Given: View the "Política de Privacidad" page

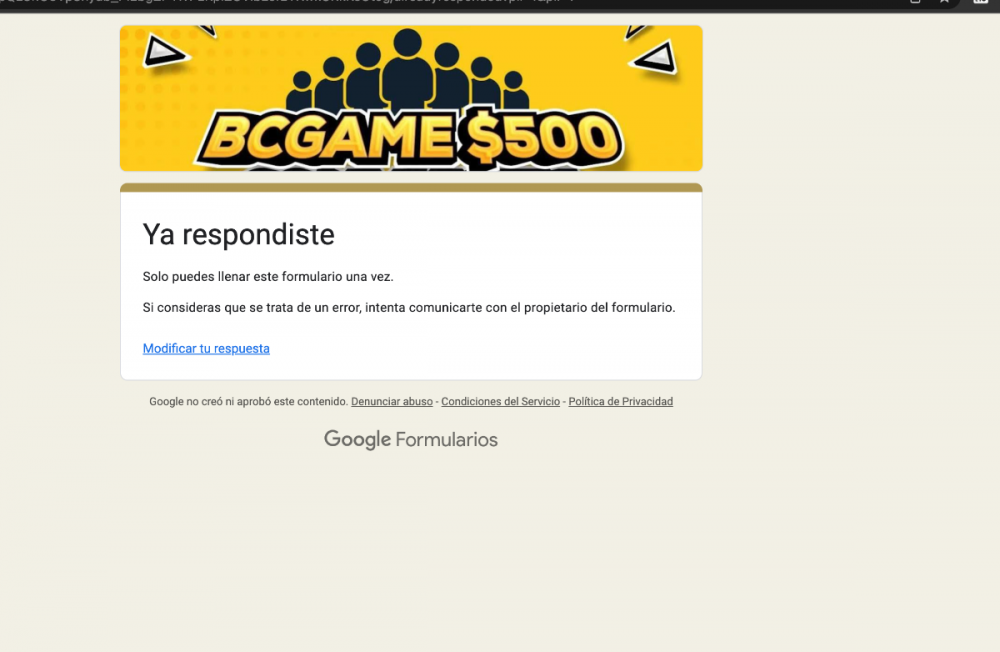Looking at the screenshot, I should (620, 401).
